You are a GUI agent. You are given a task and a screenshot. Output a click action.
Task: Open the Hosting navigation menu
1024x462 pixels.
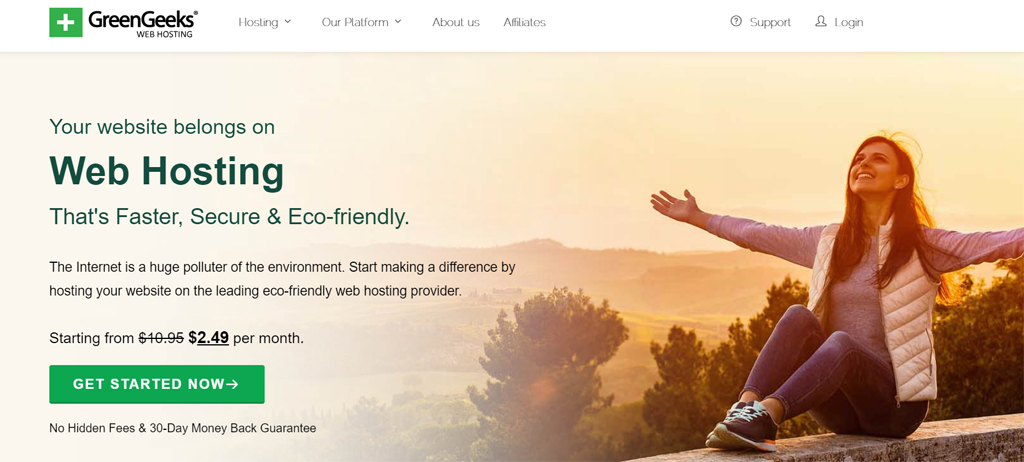[258, 22]
